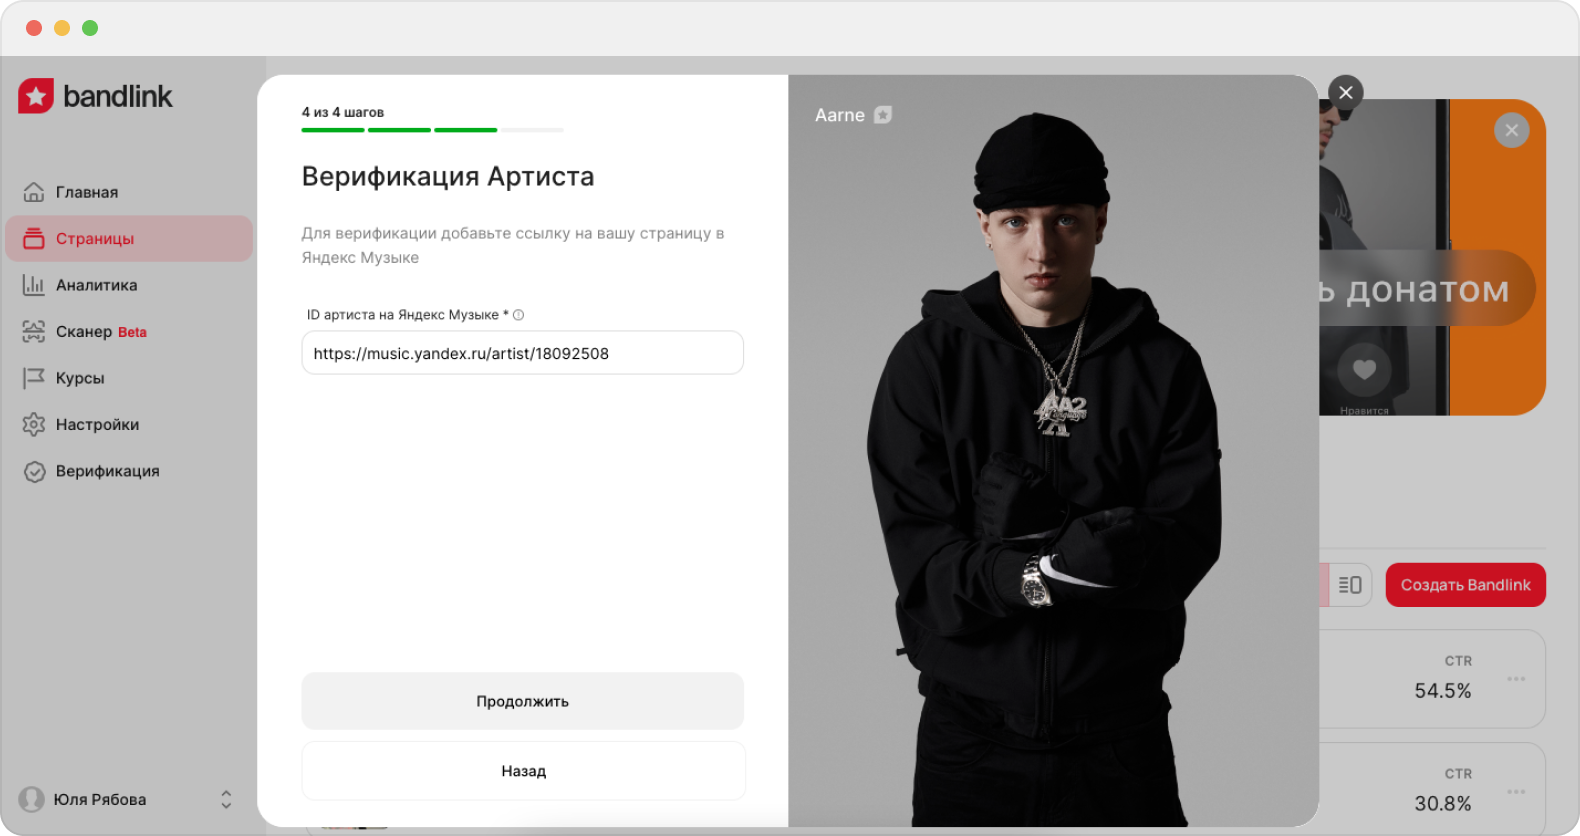Click verified badge next to Aarne
Viewport: 1580px width, 836px height.
(x=883, y=115)
